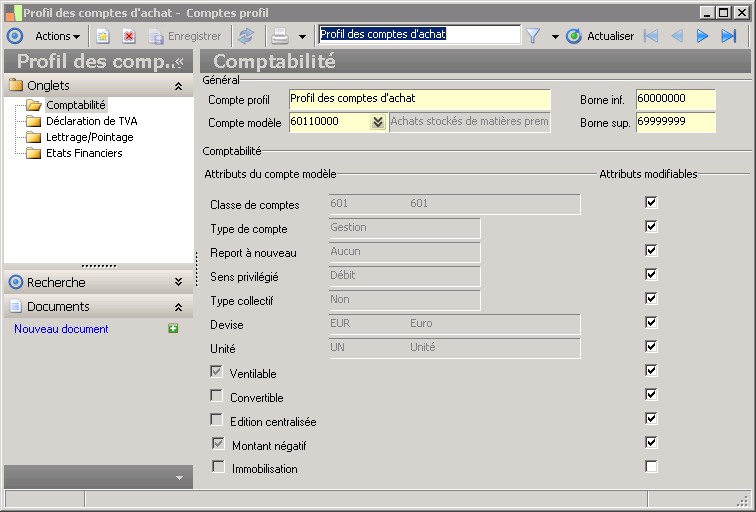Go to the next record

click(703, 36)
